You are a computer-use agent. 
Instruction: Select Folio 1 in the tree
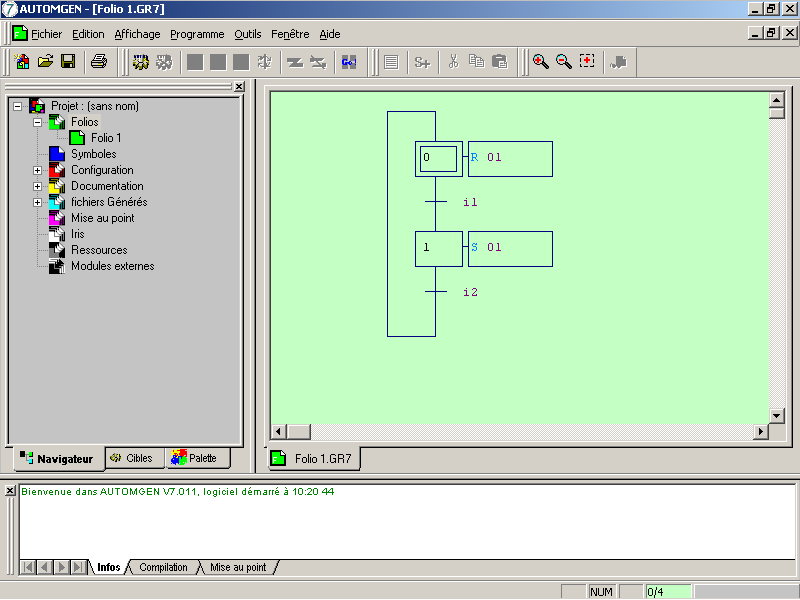point(105,138)
